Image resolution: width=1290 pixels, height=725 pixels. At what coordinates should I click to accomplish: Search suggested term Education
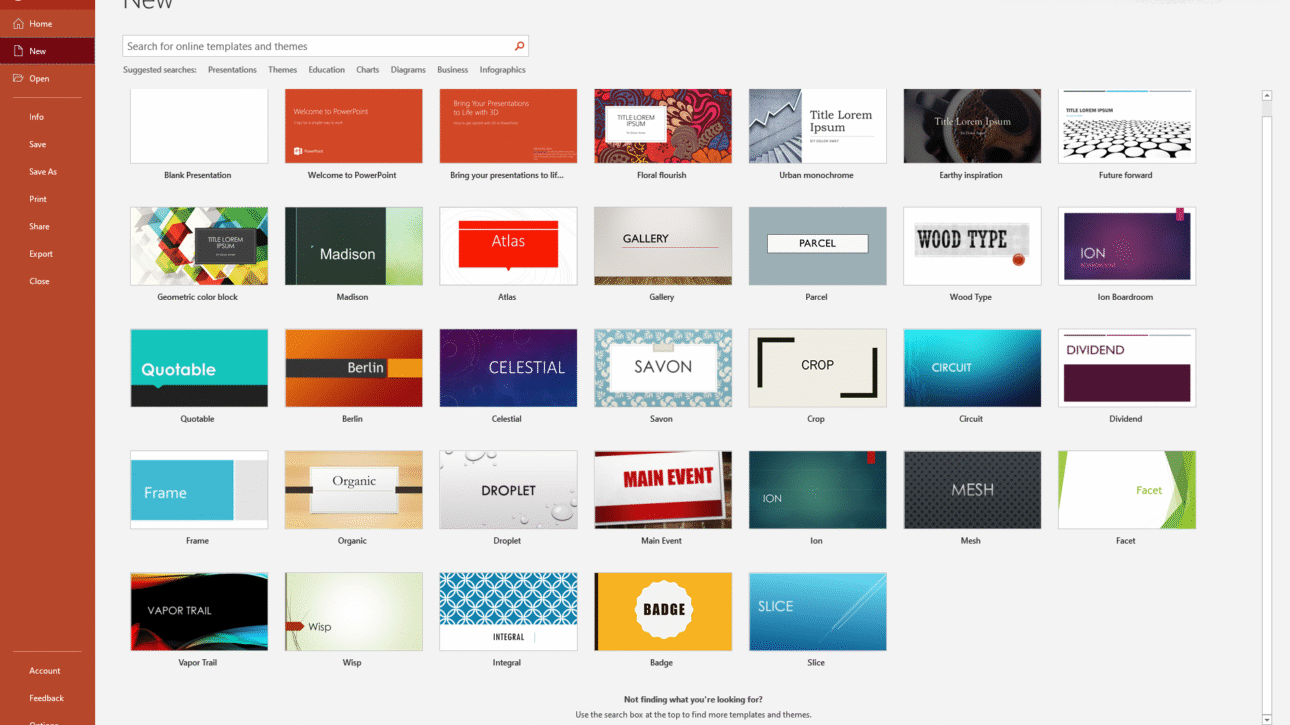(x=326, y=70)
